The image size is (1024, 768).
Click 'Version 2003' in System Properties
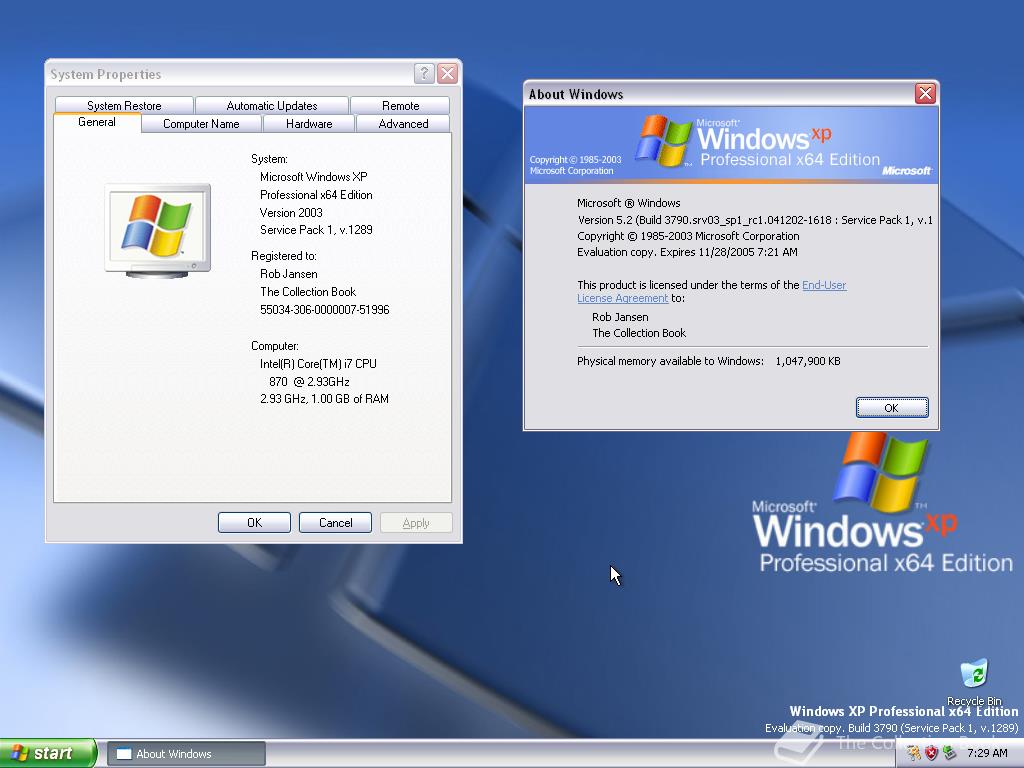click(x=291, y=213)
